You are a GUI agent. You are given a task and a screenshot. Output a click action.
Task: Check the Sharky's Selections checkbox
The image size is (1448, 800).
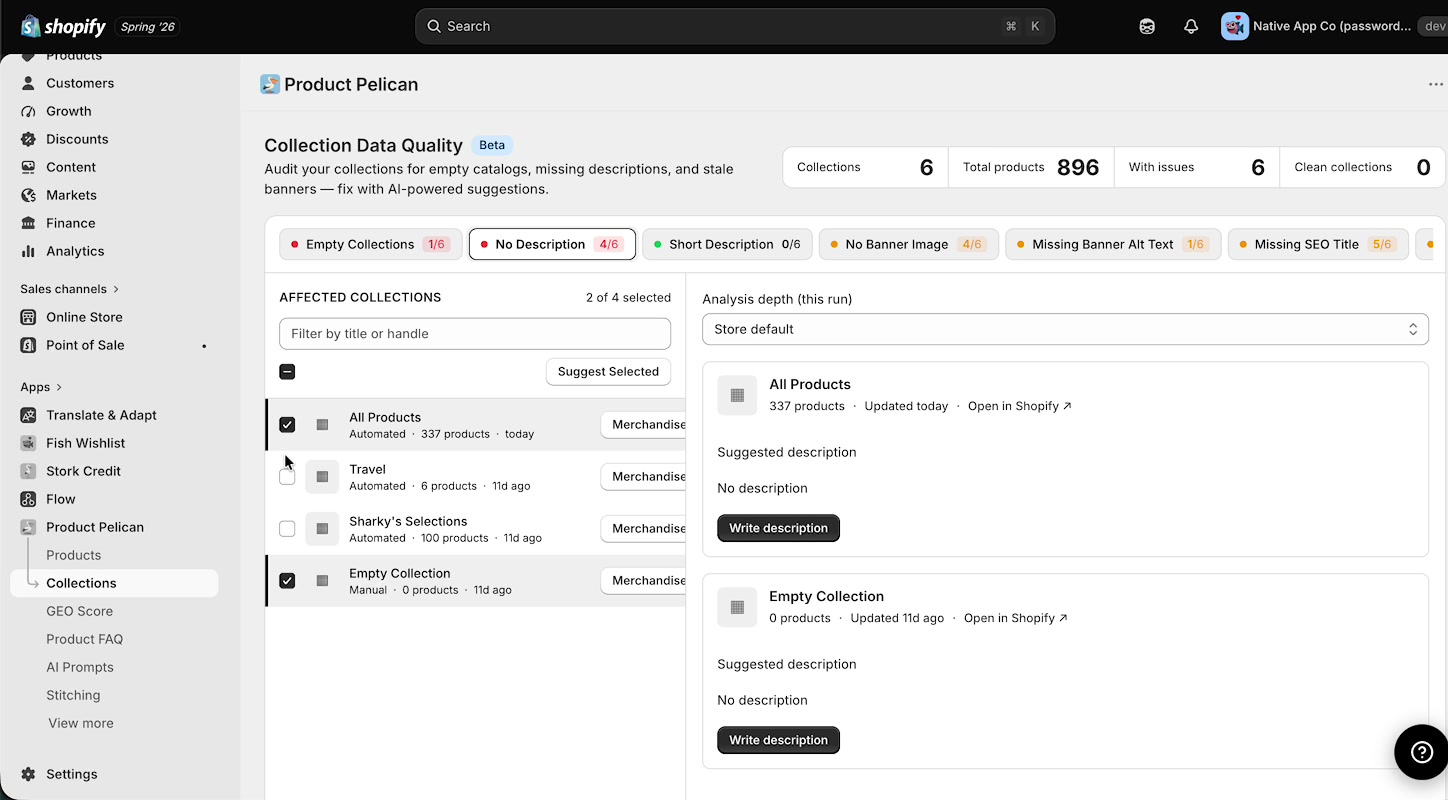tap(287, 529)
